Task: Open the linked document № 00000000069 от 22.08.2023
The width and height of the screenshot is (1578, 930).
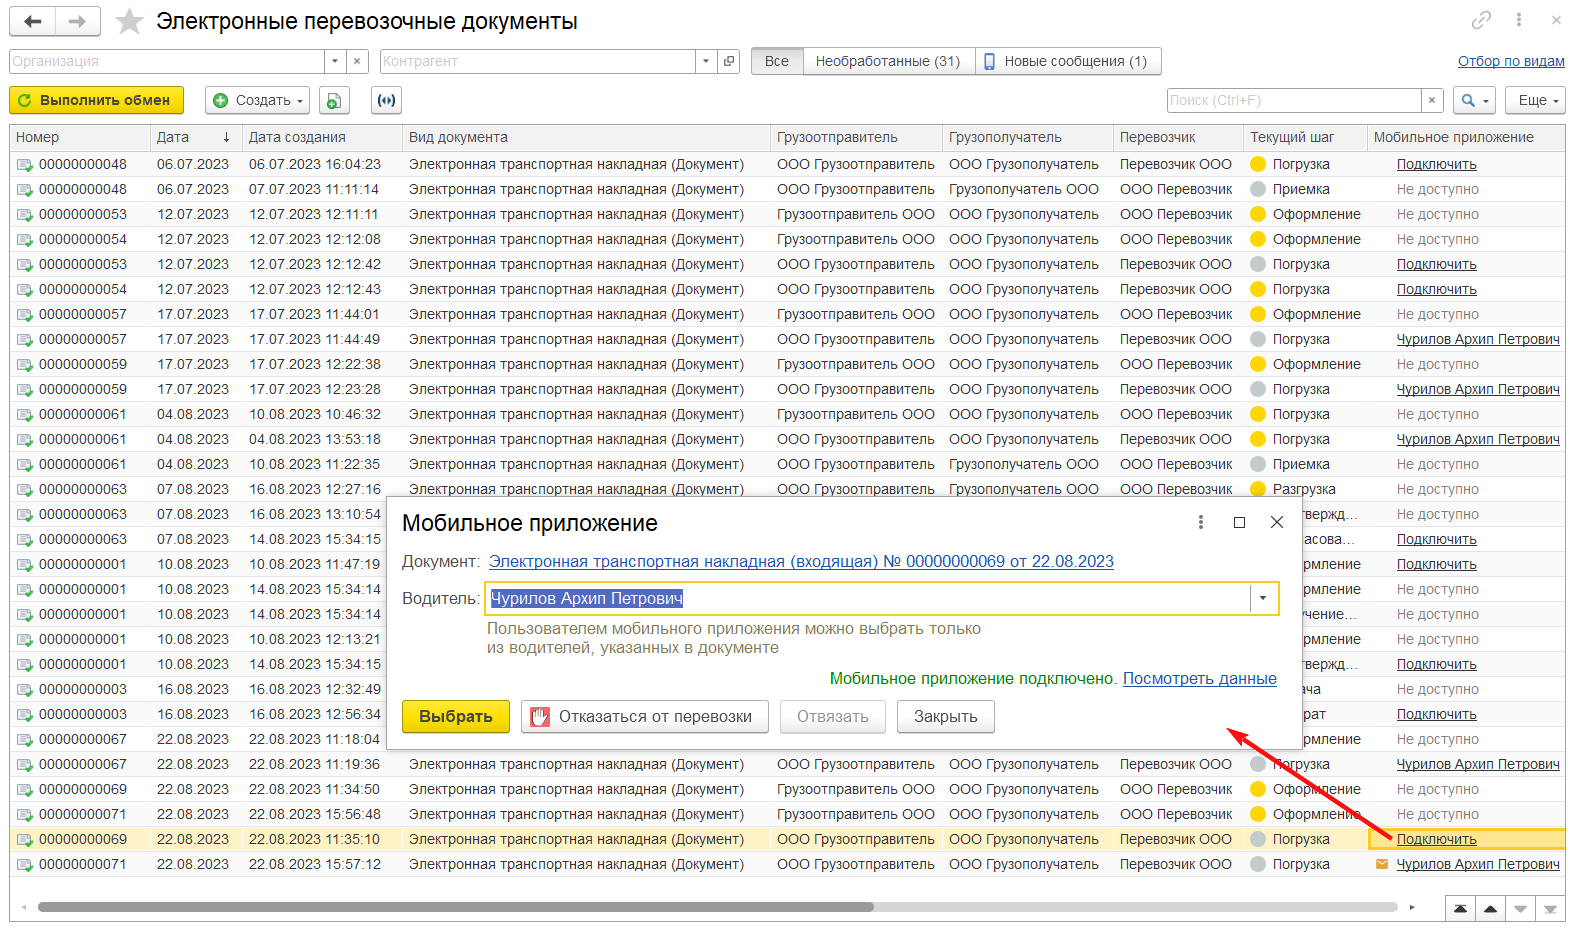Action: [x=801, y=561]
